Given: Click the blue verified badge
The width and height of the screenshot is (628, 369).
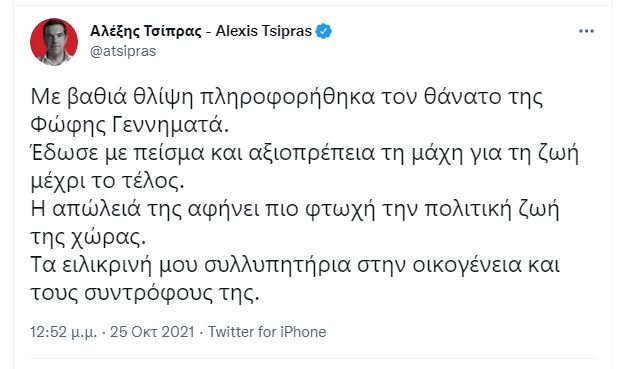Looking at the screenshot, I should [x=324, y=31].
